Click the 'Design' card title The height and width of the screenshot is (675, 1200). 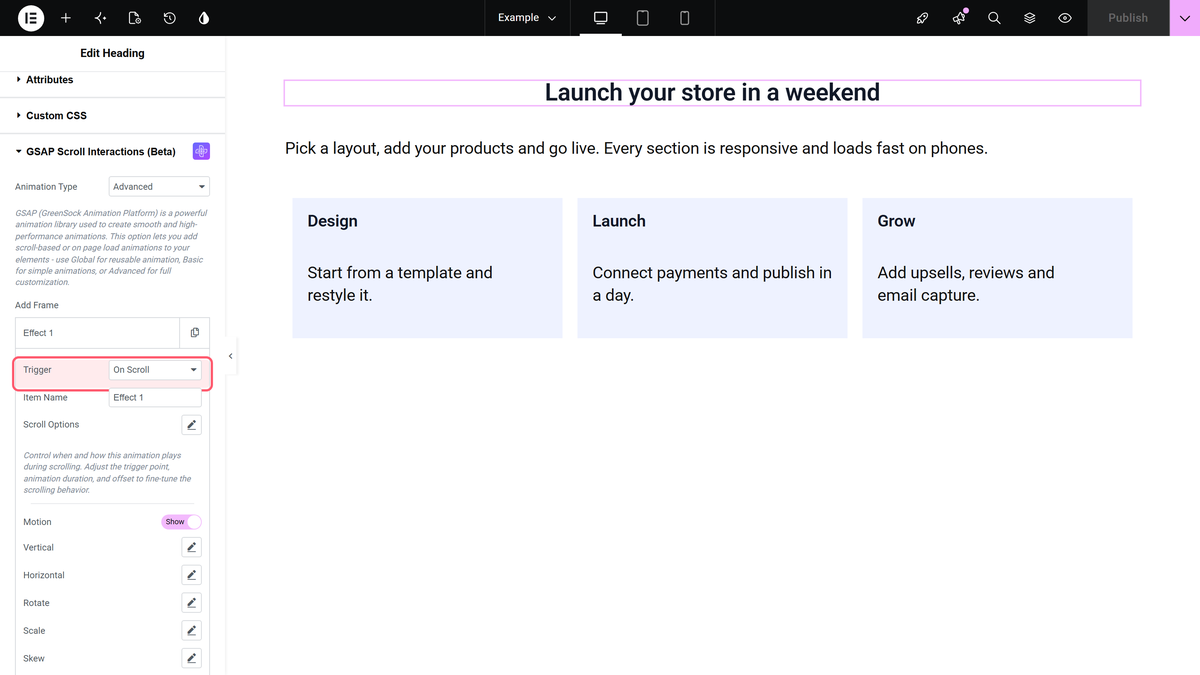(333, 221)
